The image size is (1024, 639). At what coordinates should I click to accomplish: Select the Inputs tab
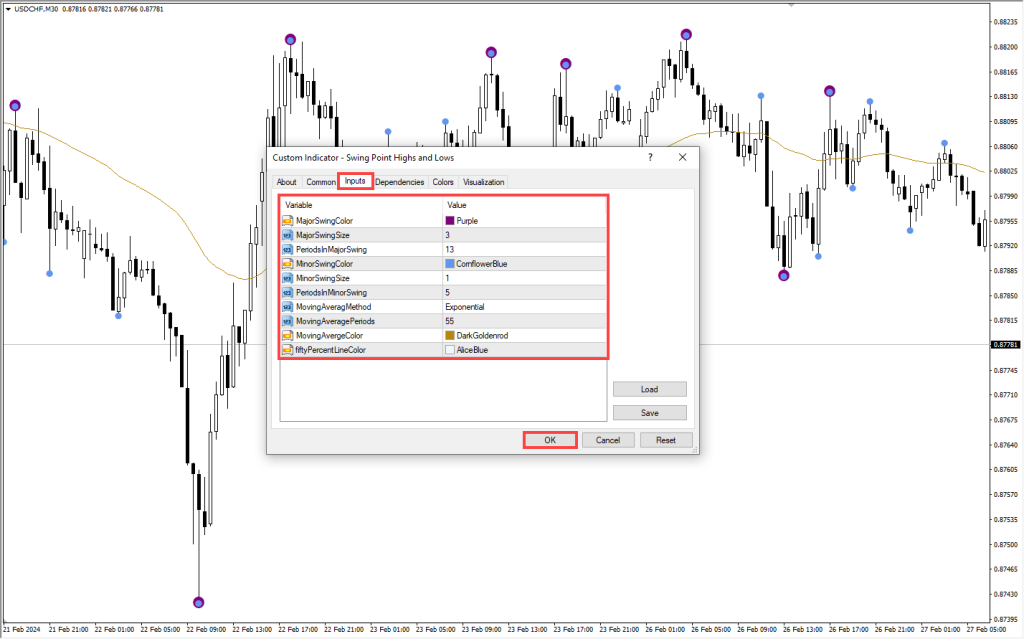pyautogui.click(x=355, y=181)
